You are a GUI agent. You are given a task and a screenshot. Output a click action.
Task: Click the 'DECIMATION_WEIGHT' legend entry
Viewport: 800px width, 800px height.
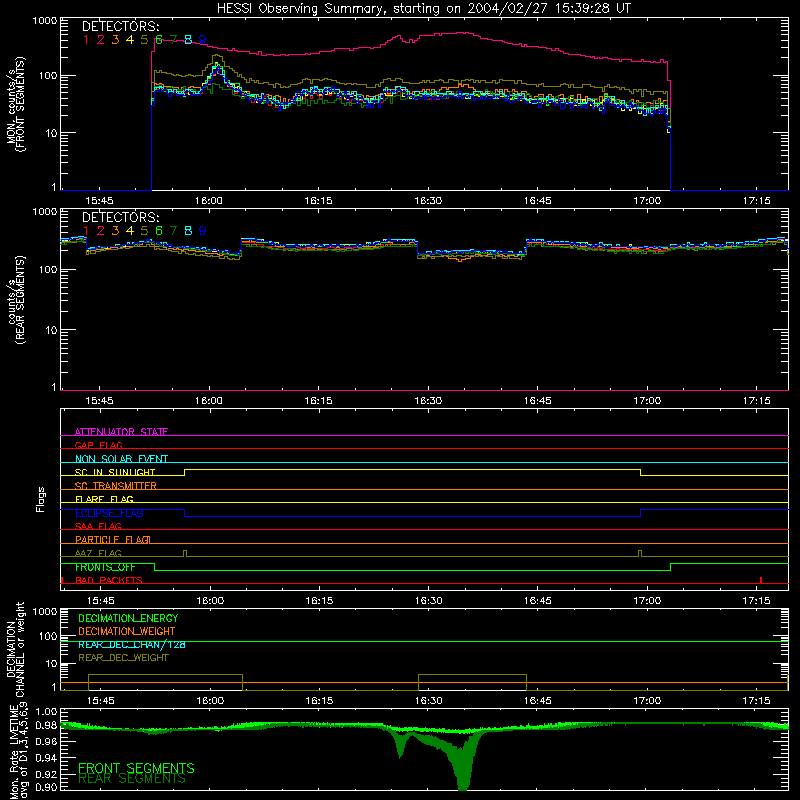(127, 631)
